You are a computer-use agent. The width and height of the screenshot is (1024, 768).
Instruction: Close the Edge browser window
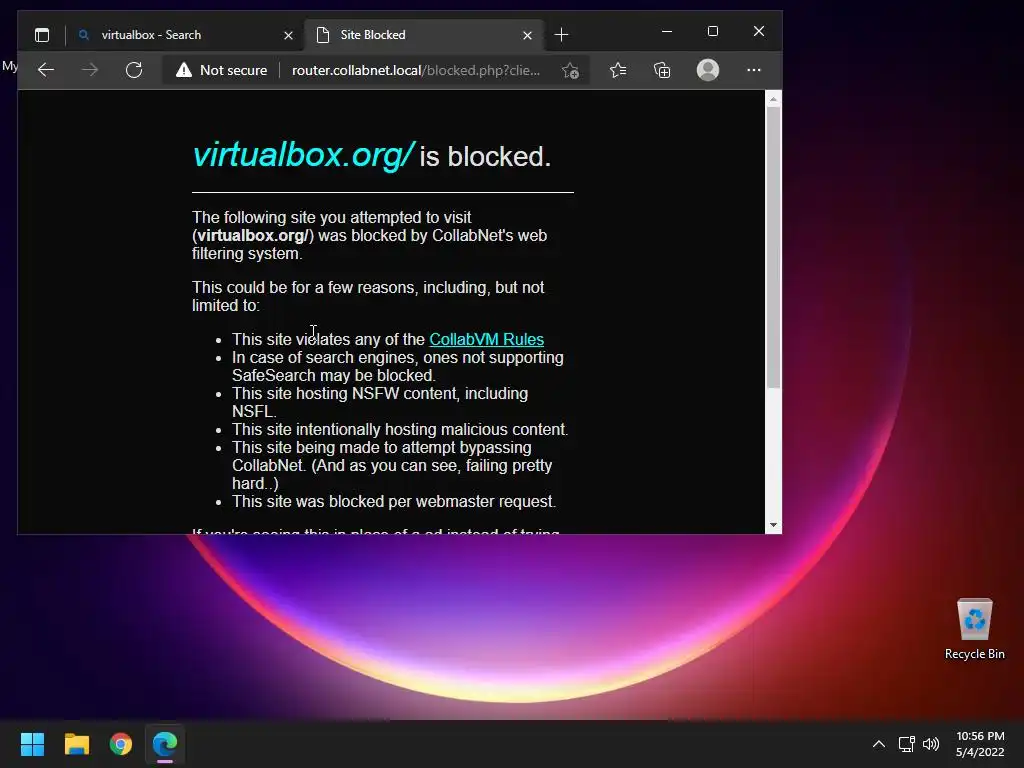[x=759, y=31]
